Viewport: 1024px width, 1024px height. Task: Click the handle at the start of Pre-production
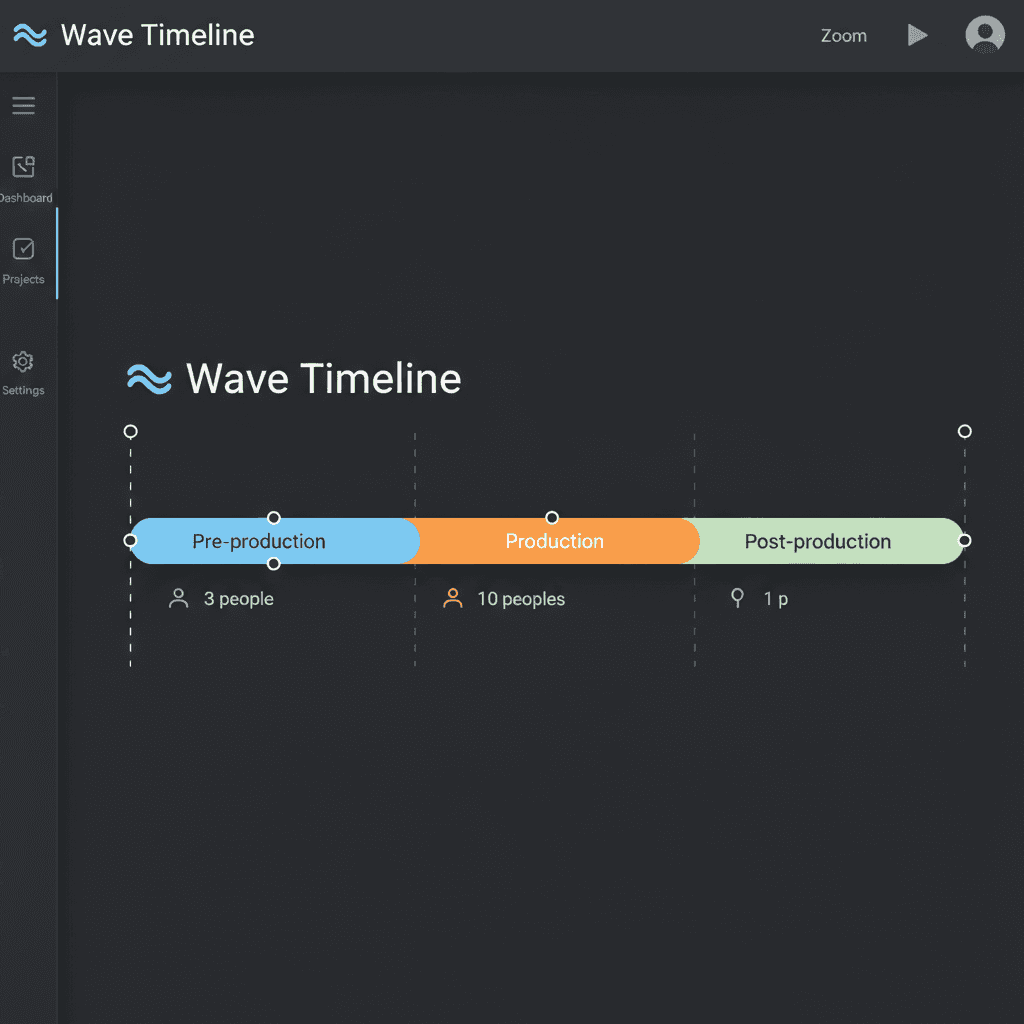(x=130, y=541)
